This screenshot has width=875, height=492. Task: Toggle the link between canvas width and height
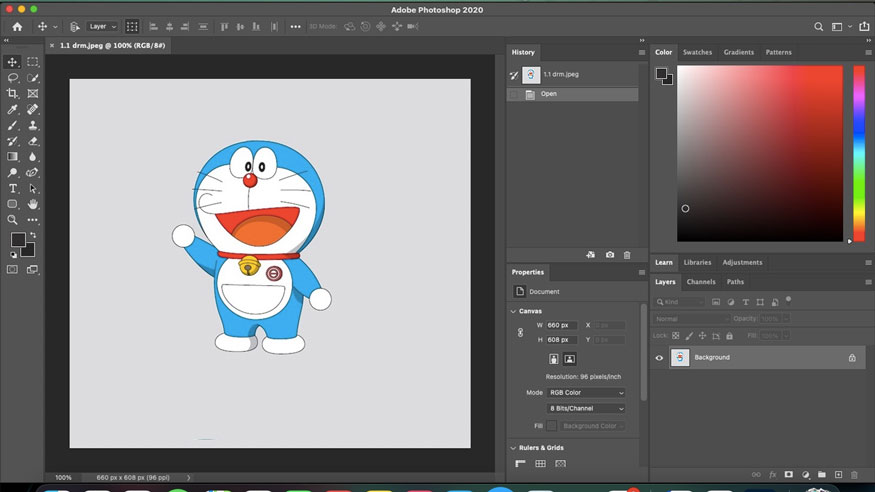(x=520, y=332)
